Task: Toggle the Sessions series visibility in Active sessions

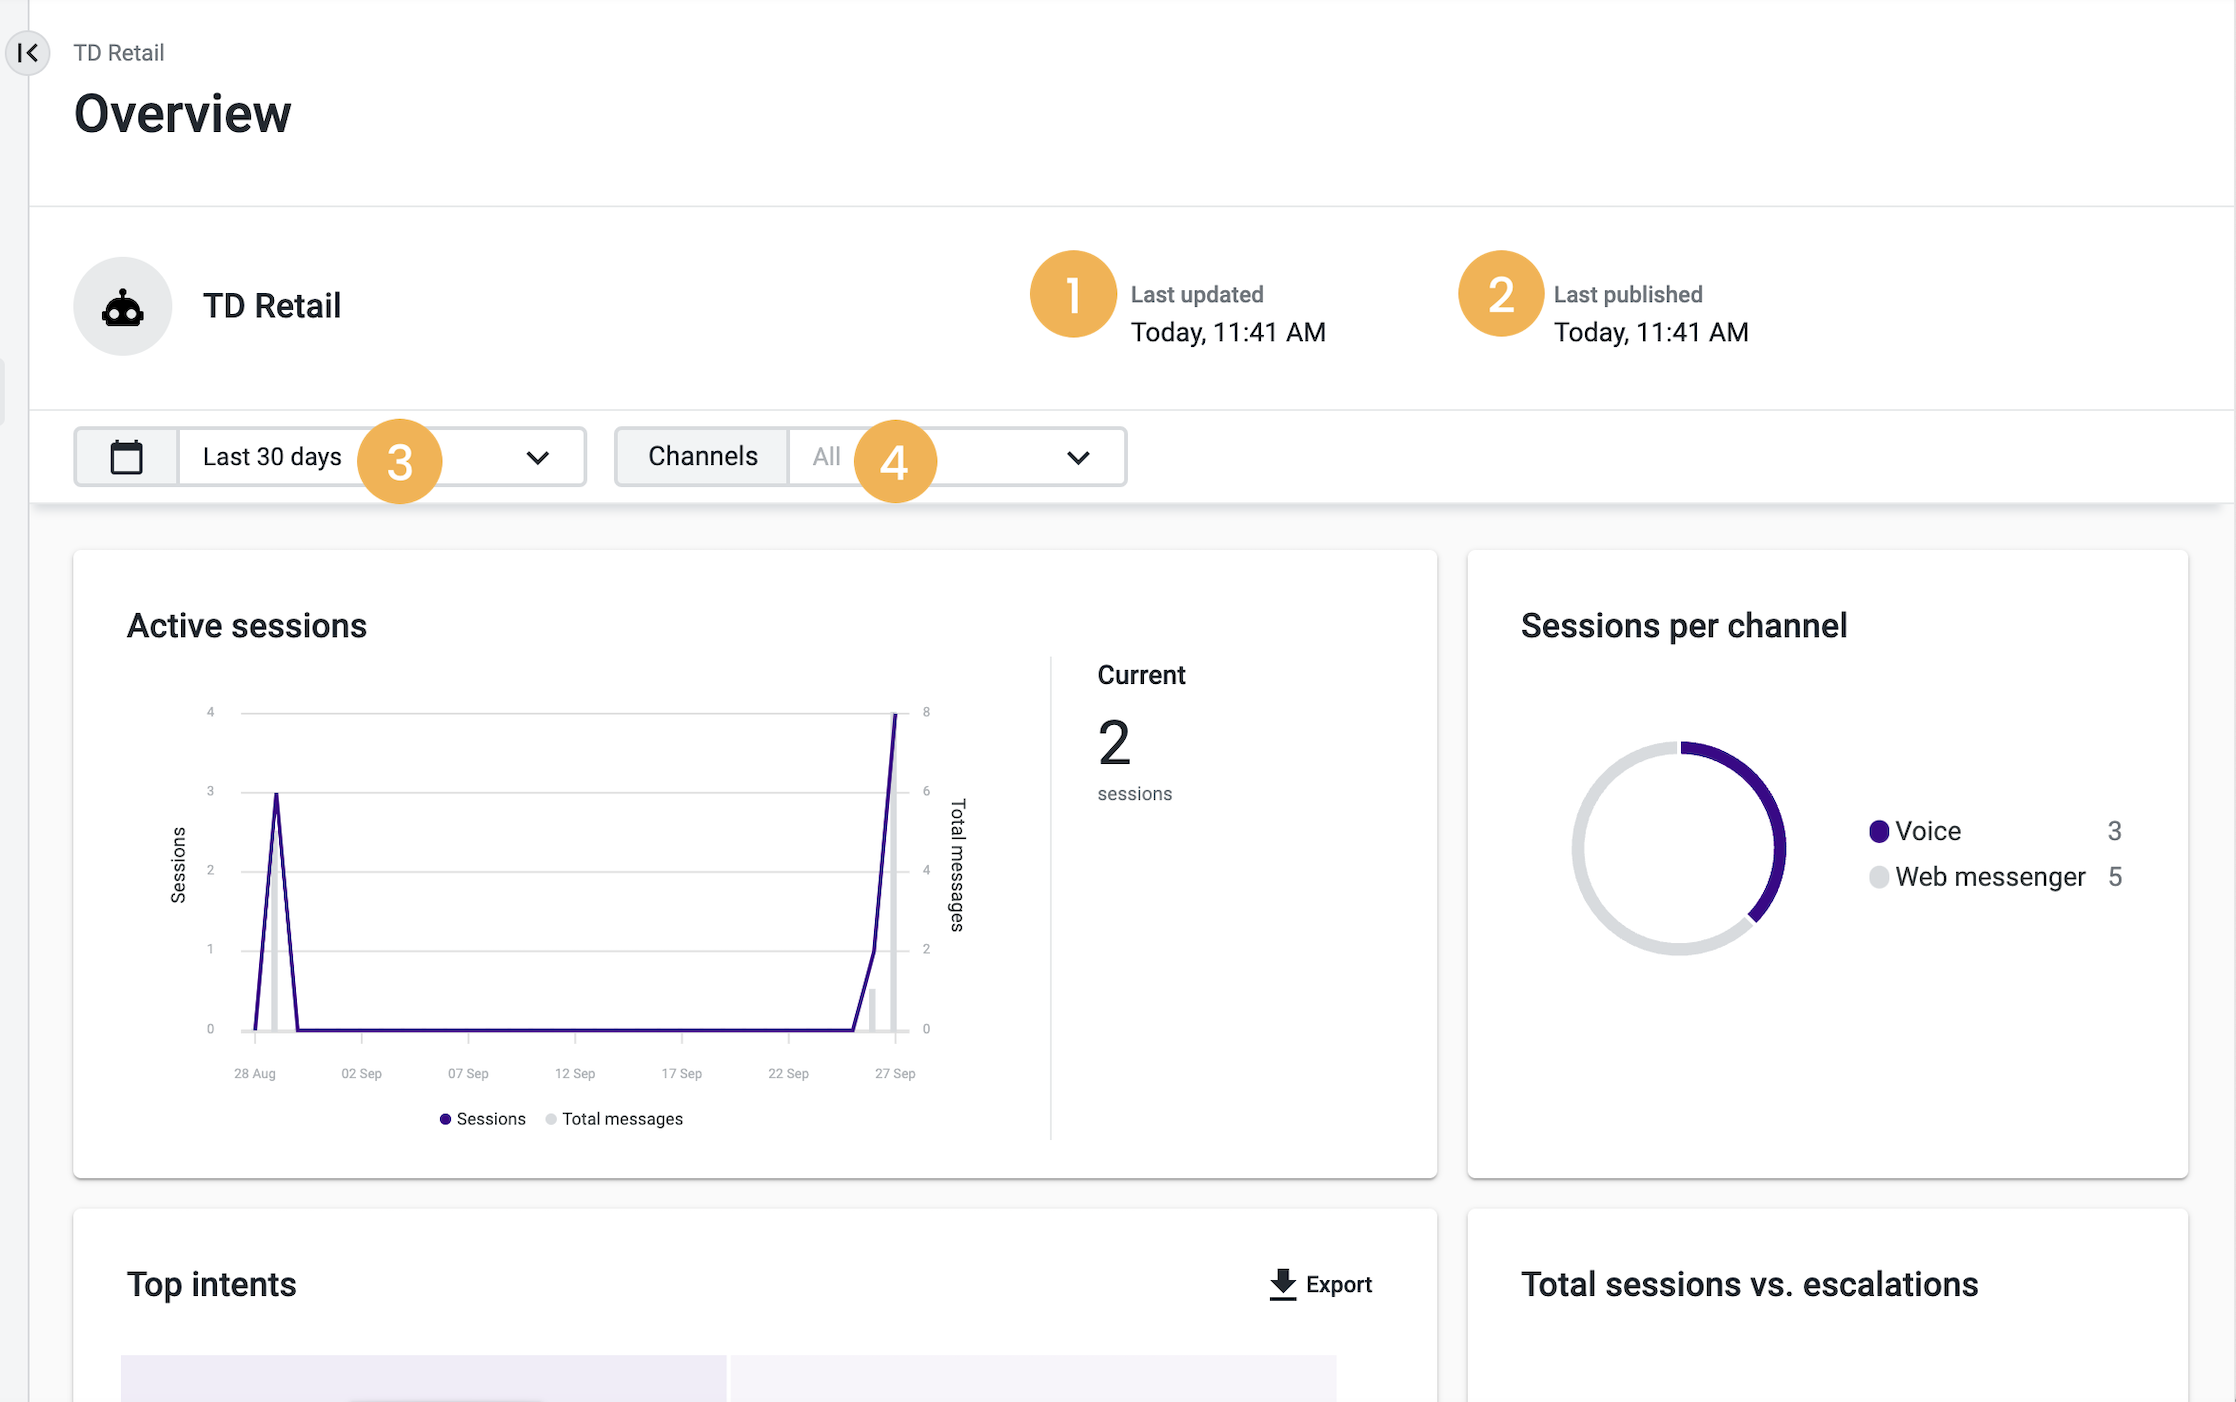Action: [x=484, y=1119]
